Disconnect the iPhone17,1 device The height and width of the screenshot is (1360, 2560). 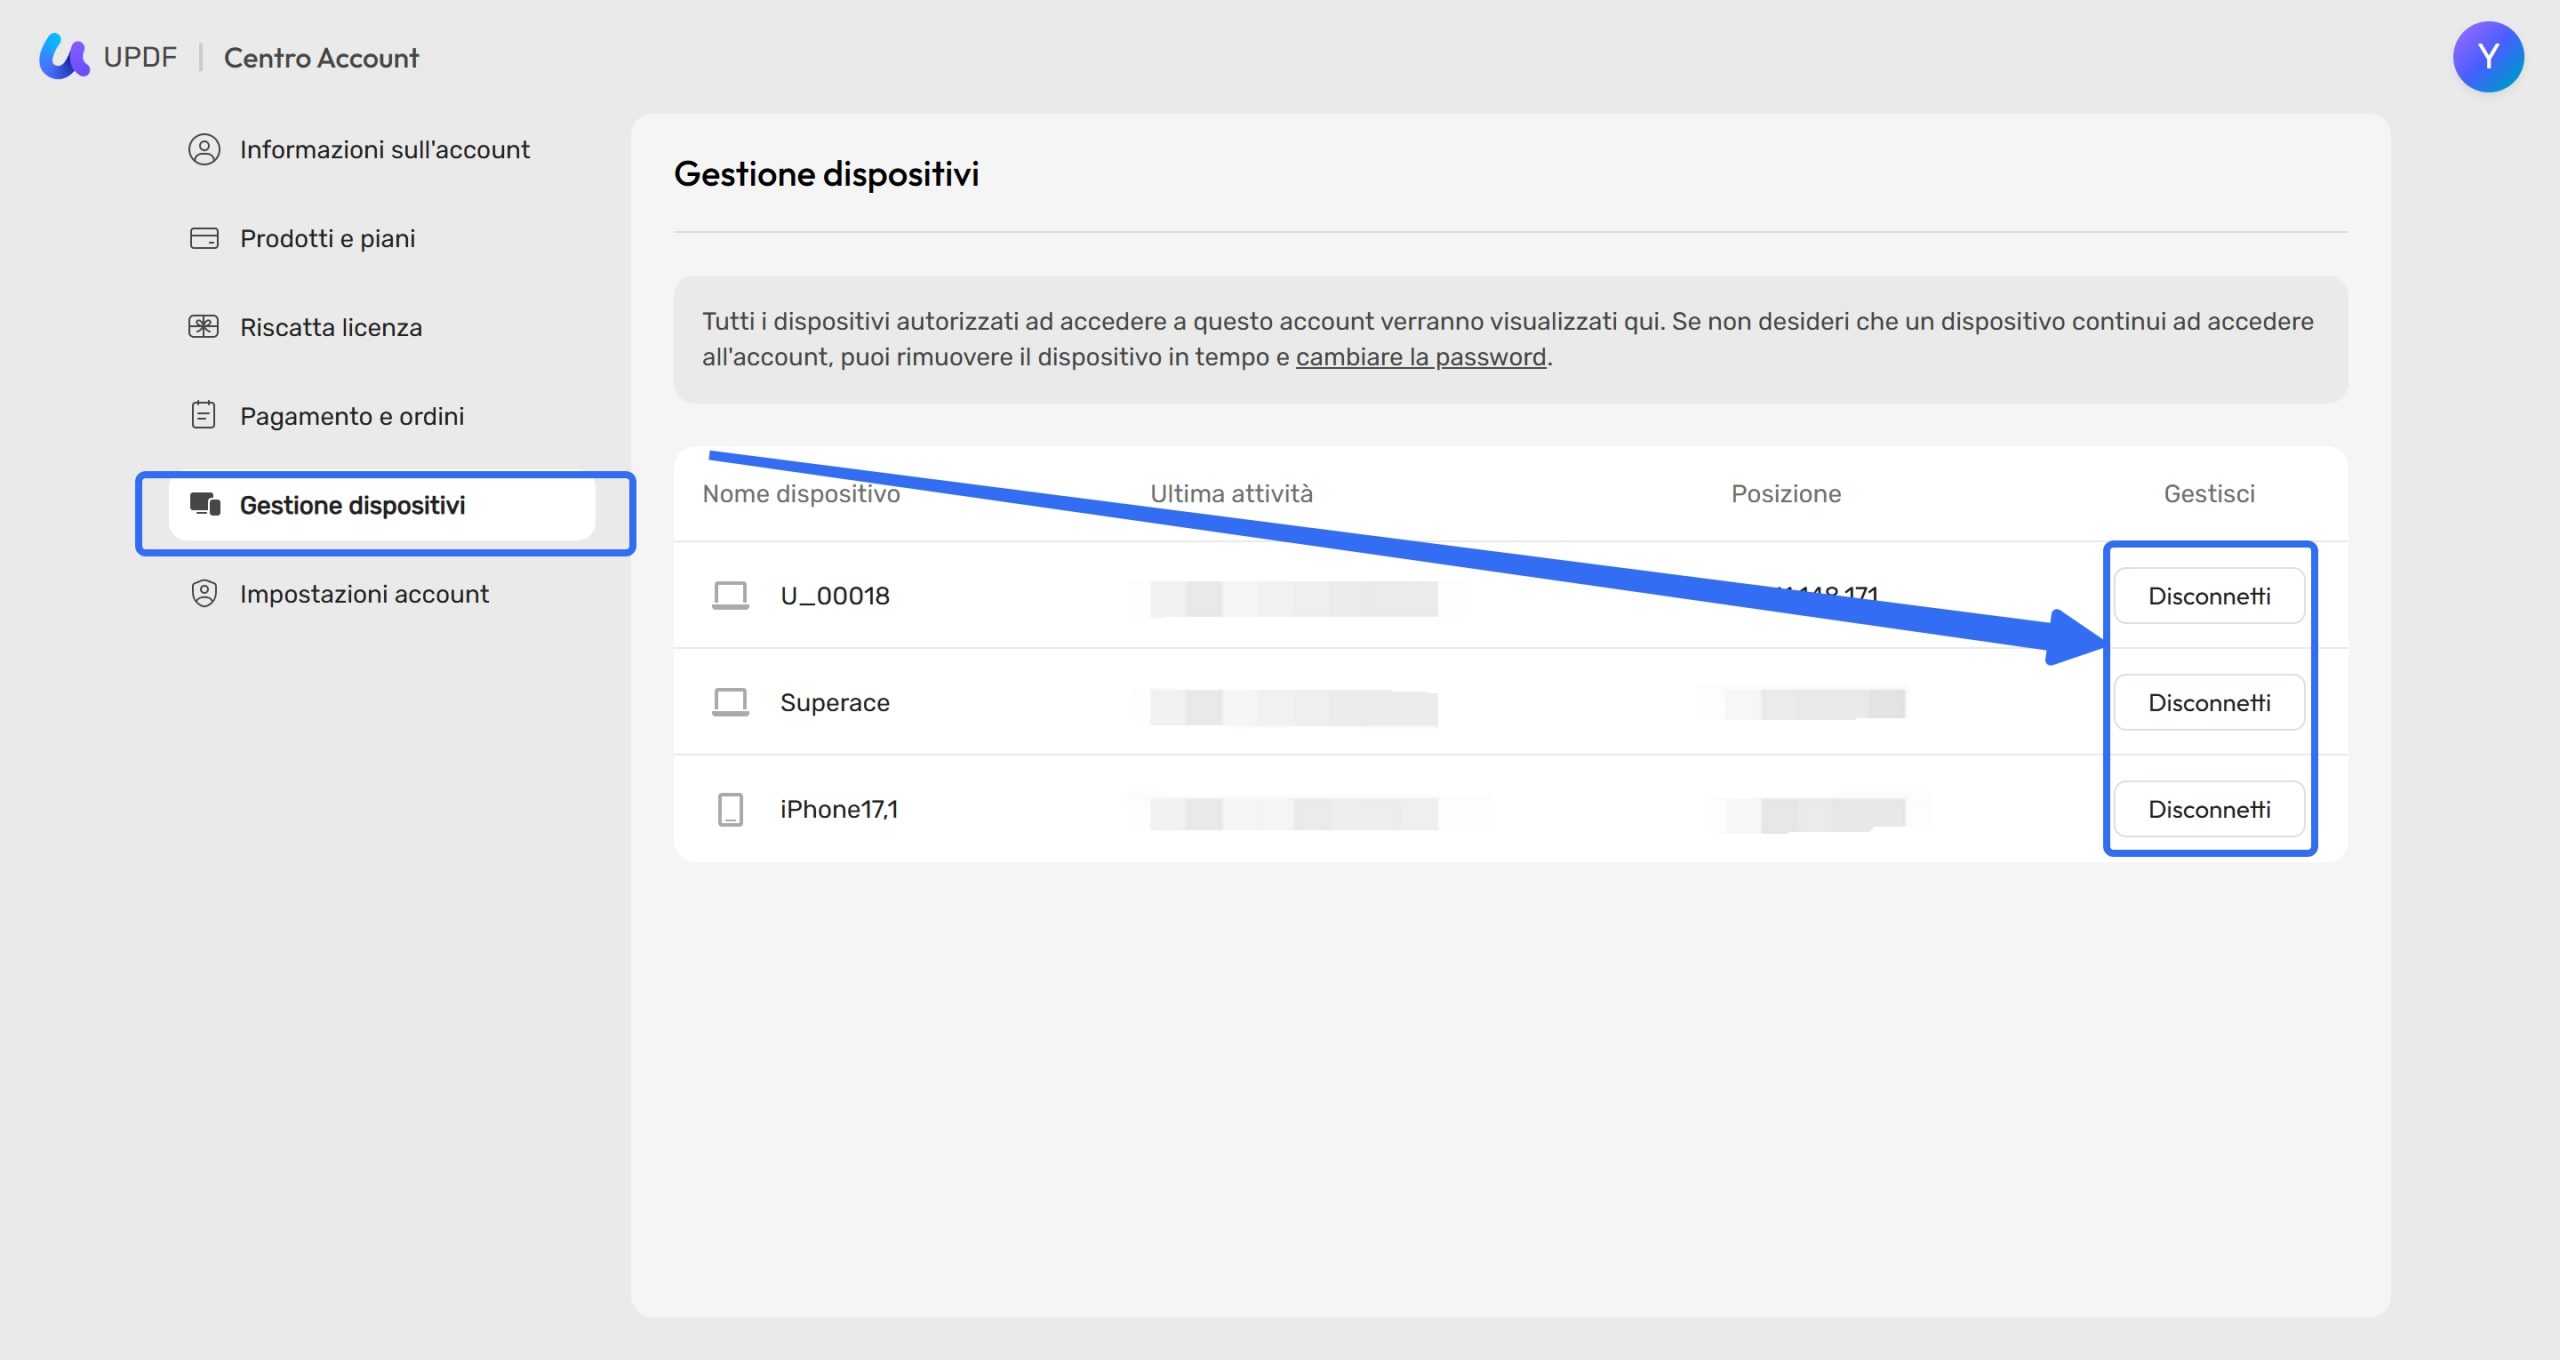pos(2209,809)
